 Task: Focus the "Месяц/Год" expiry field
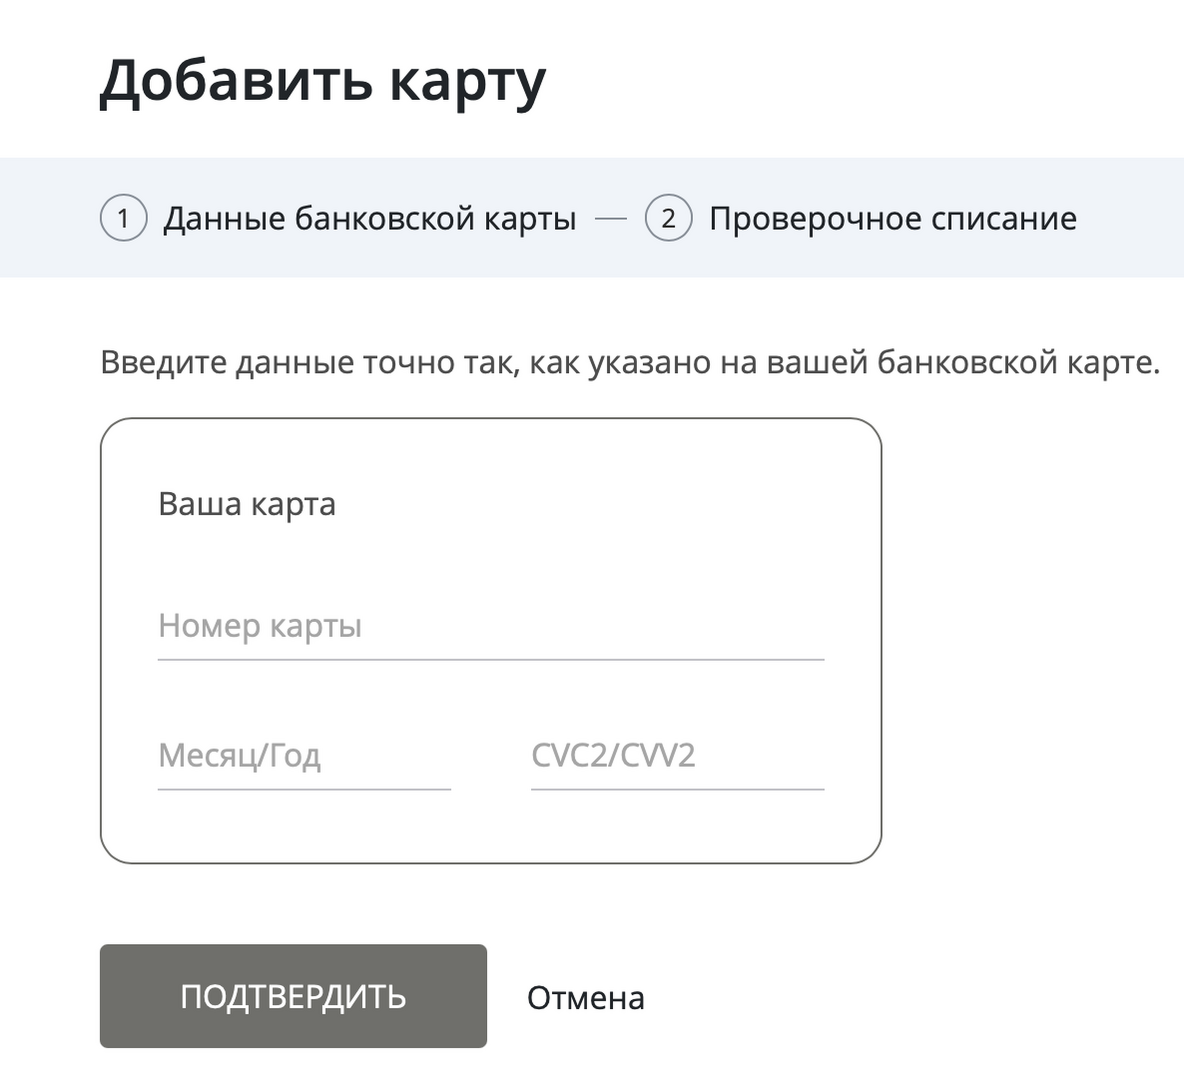click(304, 756)
